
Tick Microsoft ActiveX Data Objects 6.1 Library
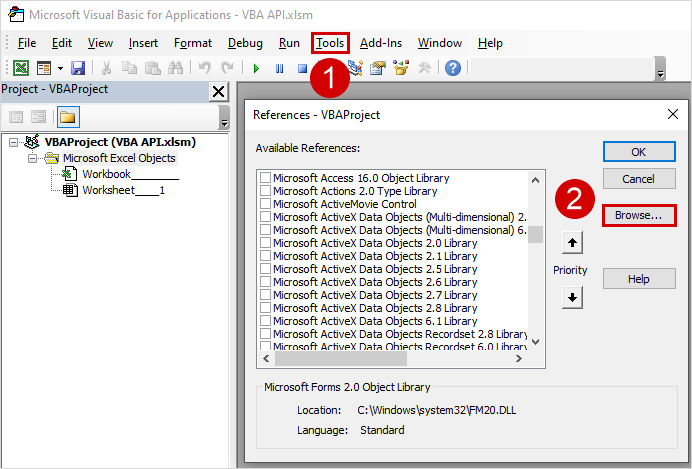(265, 321)
